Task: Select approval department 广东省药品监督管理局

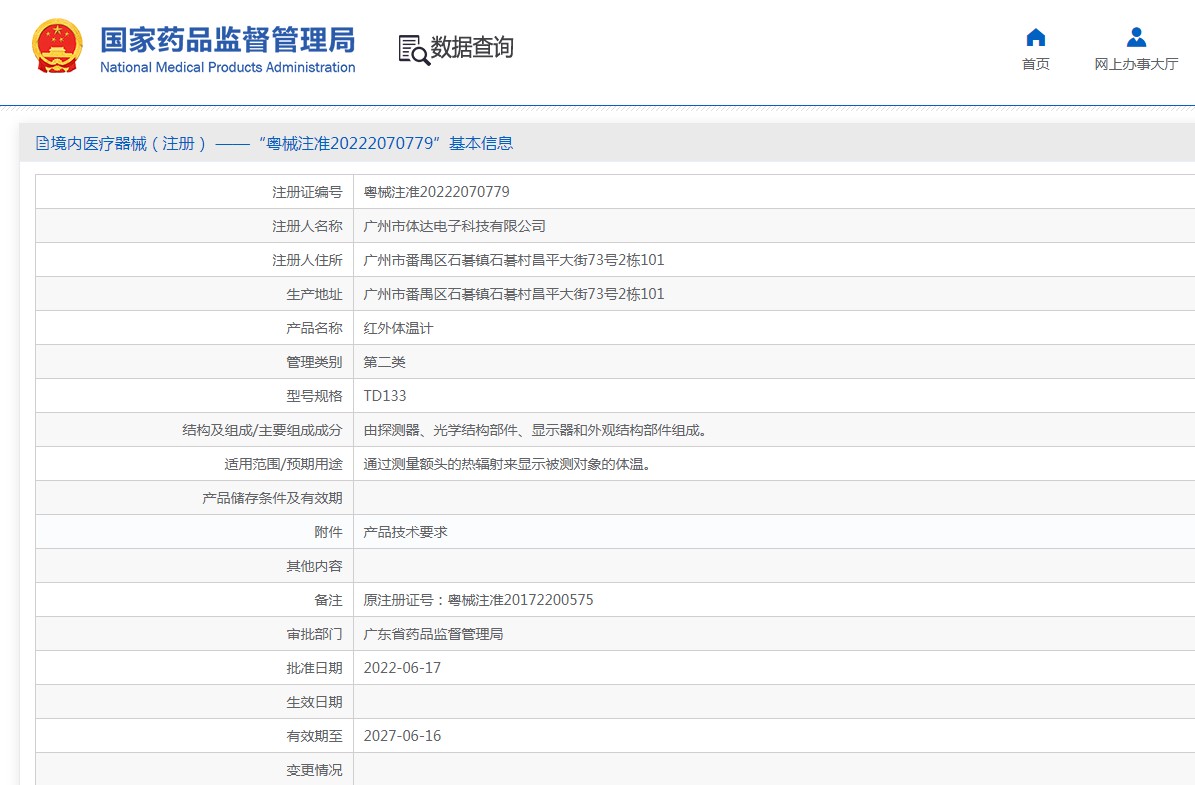Action: click(x=433, y=634)
